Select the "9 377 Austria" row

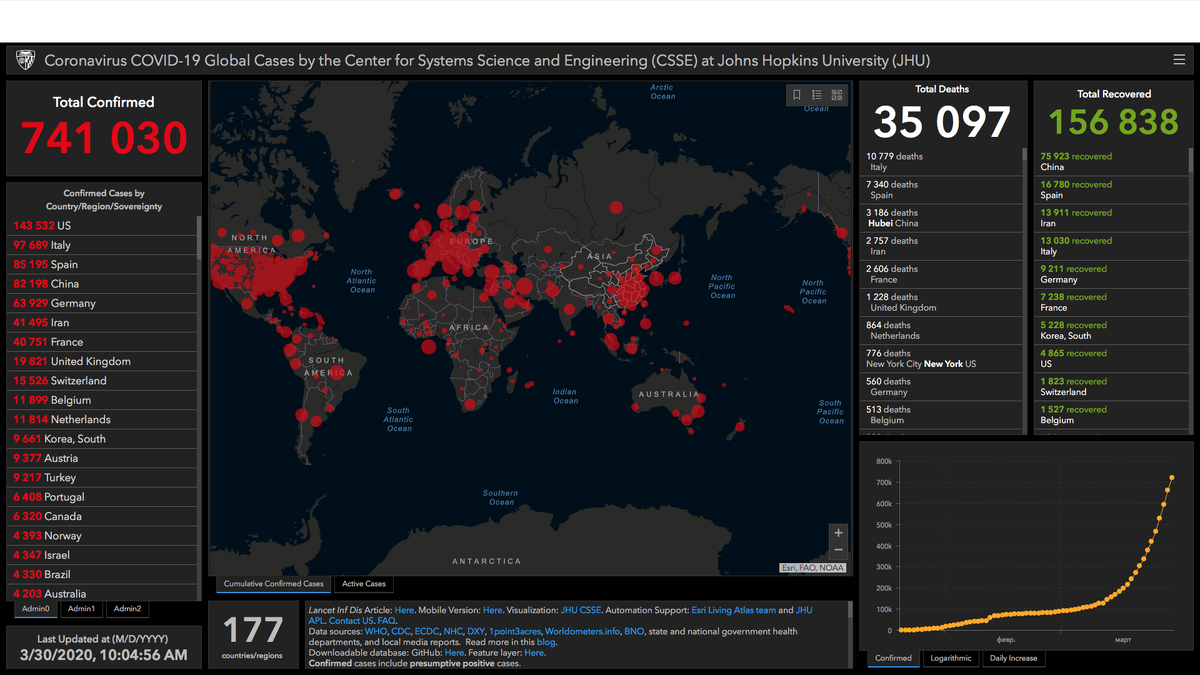pos(103,458)
